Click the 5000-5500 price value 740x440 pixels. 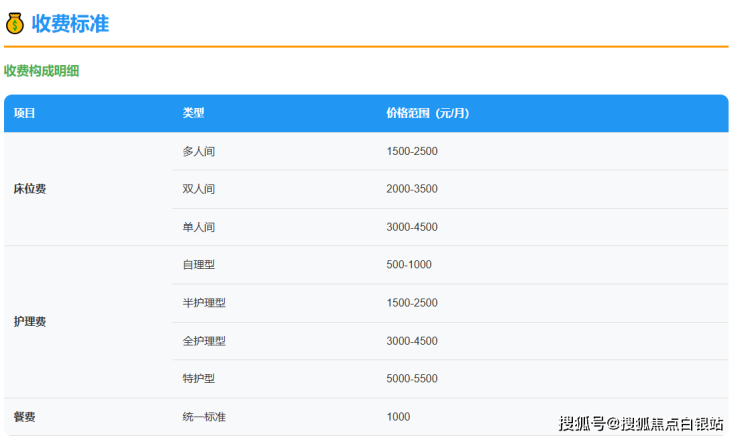412,379
